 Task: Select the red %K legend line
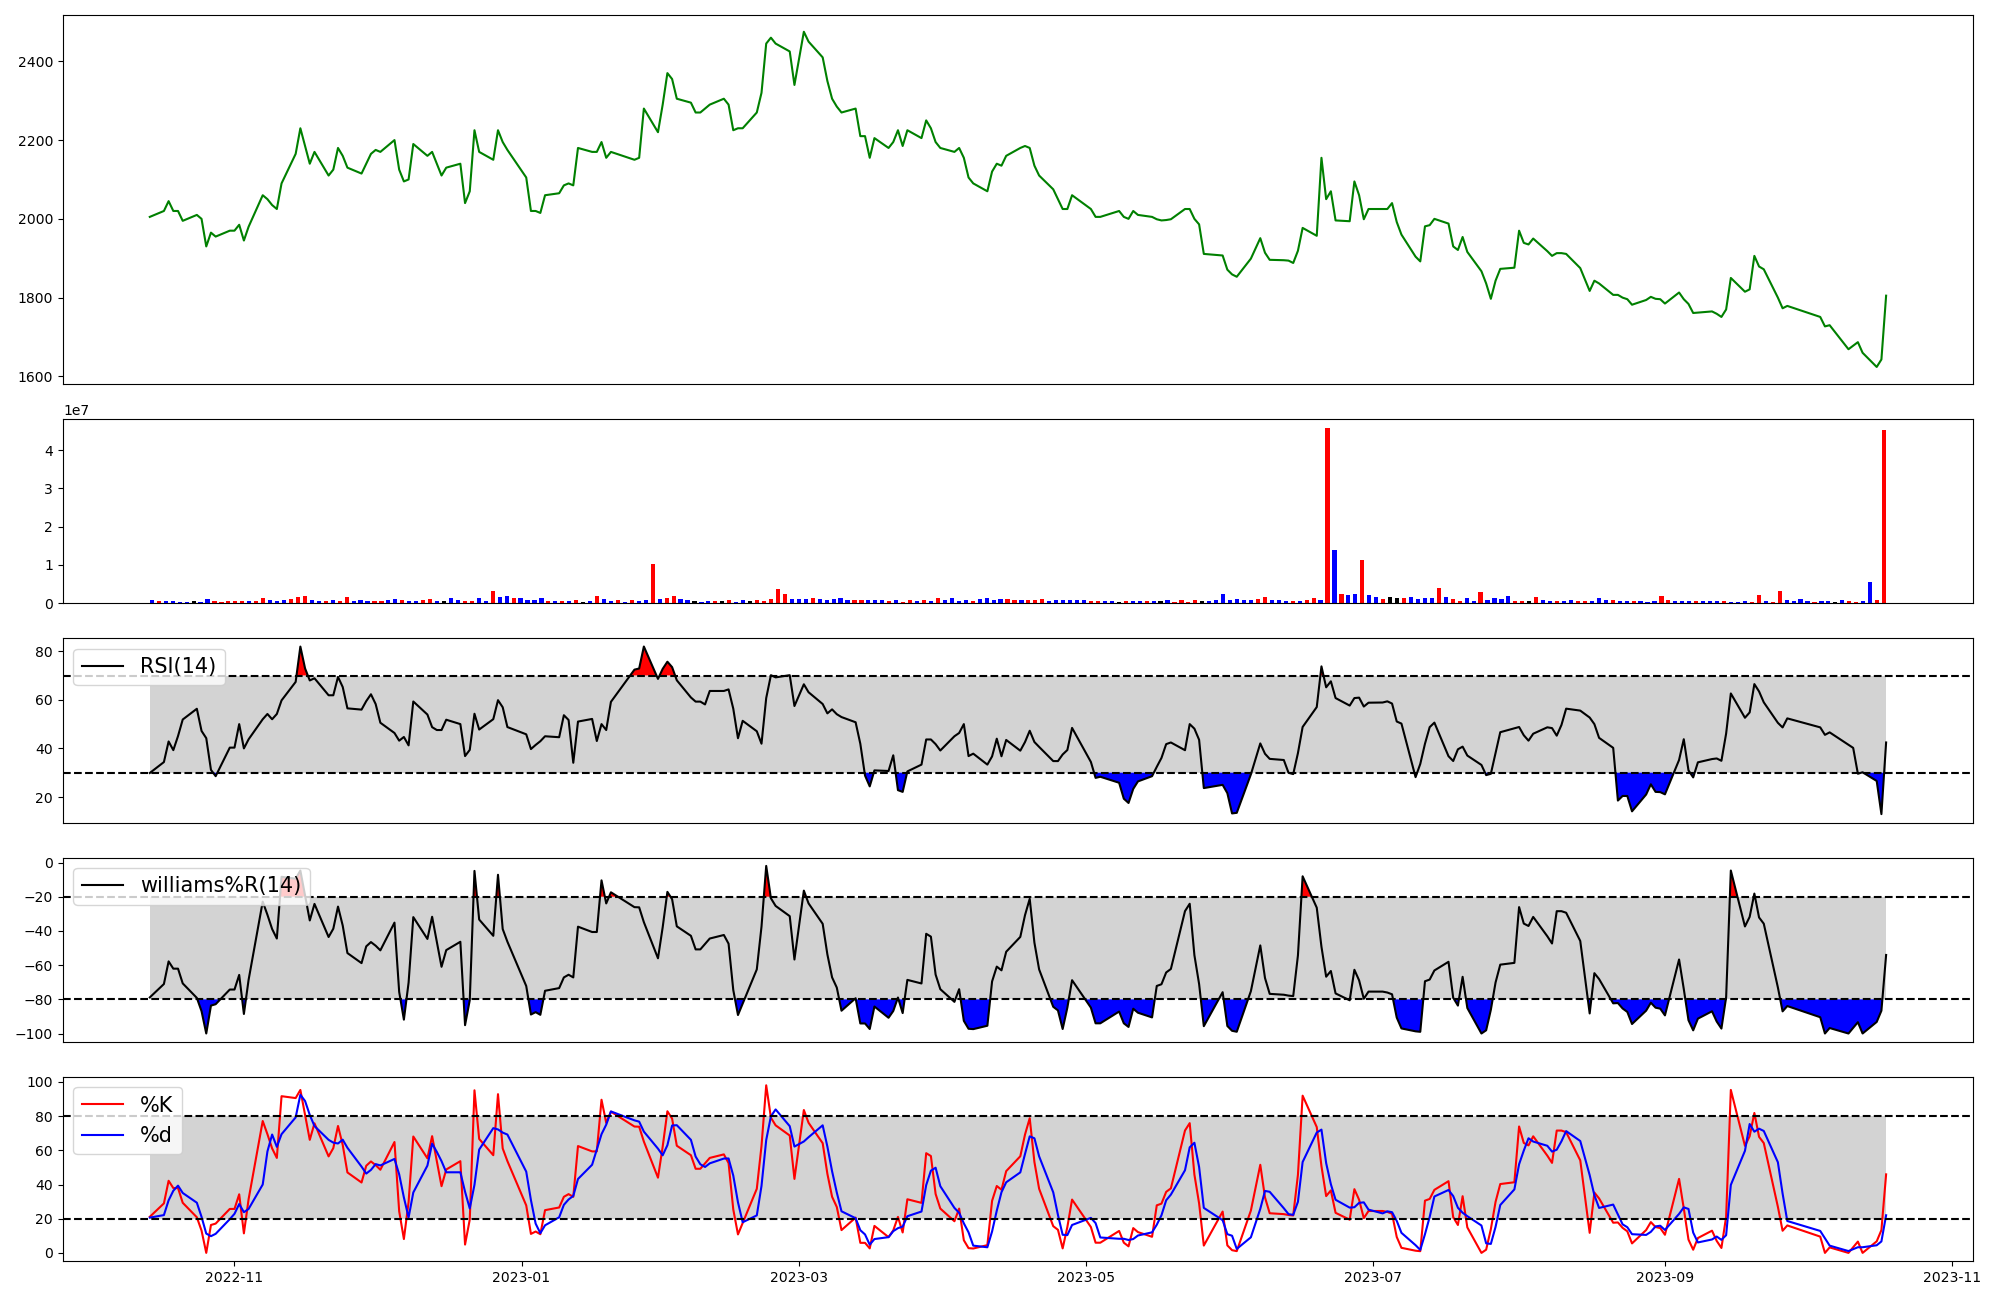(x=101, y=1105)
